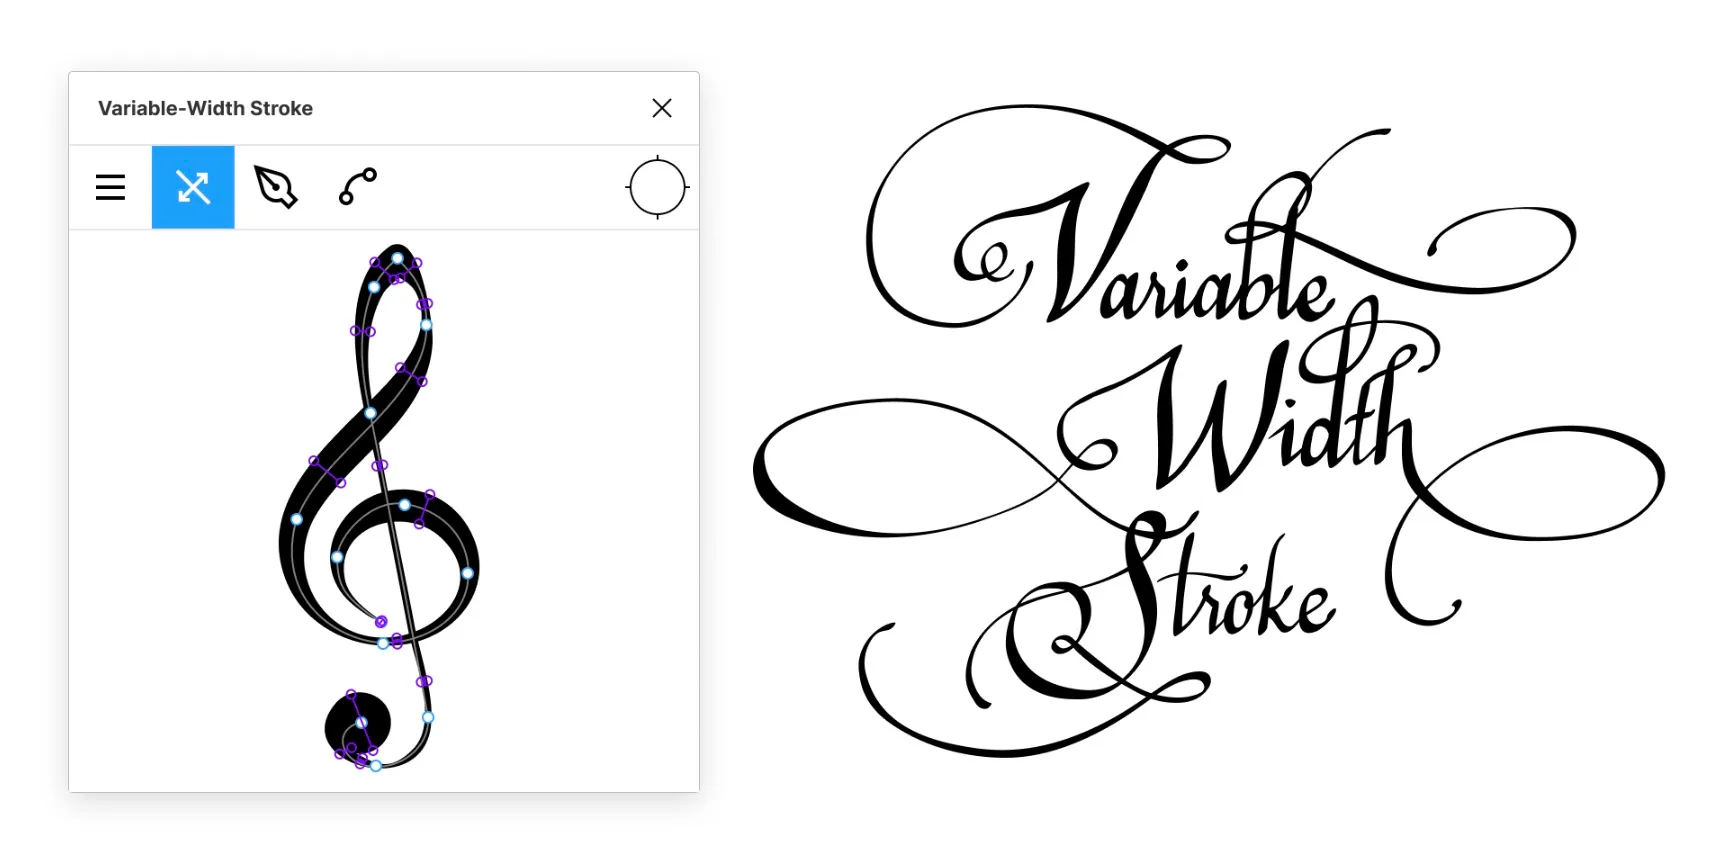Screen dimensions: 1722x862
Task: Select the Pen tool icon
Action: click(x=276, y=187)
